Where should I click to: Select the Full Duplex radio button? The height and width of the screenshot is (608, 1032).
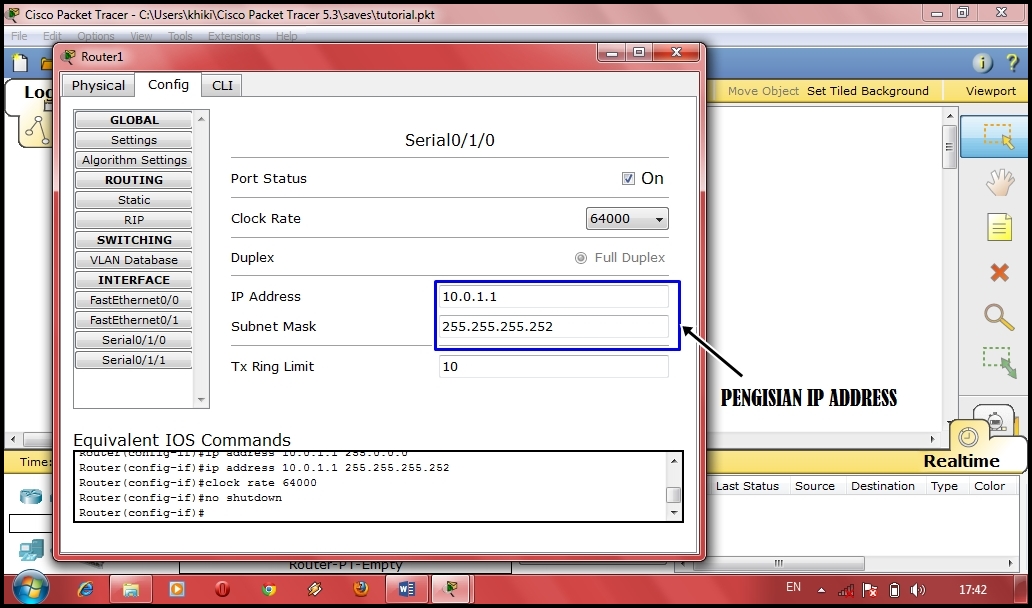pos(580,258)
